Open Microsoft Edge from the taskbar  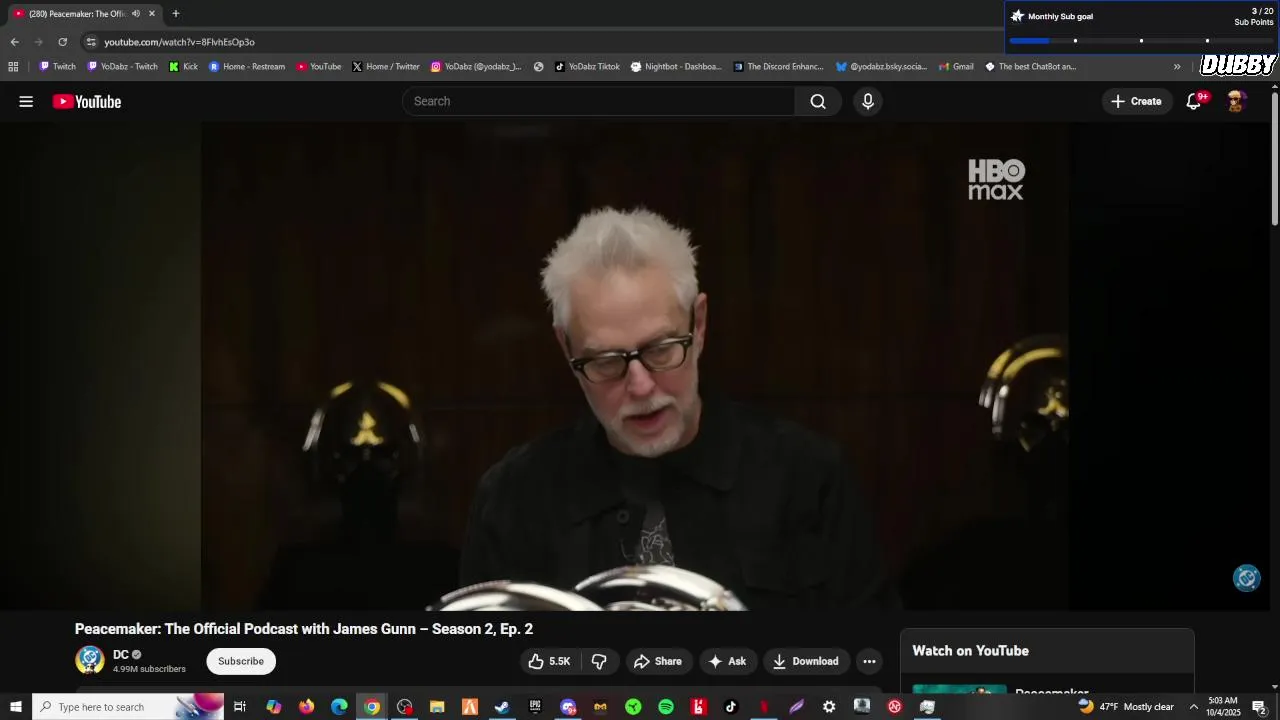(339, 707)
